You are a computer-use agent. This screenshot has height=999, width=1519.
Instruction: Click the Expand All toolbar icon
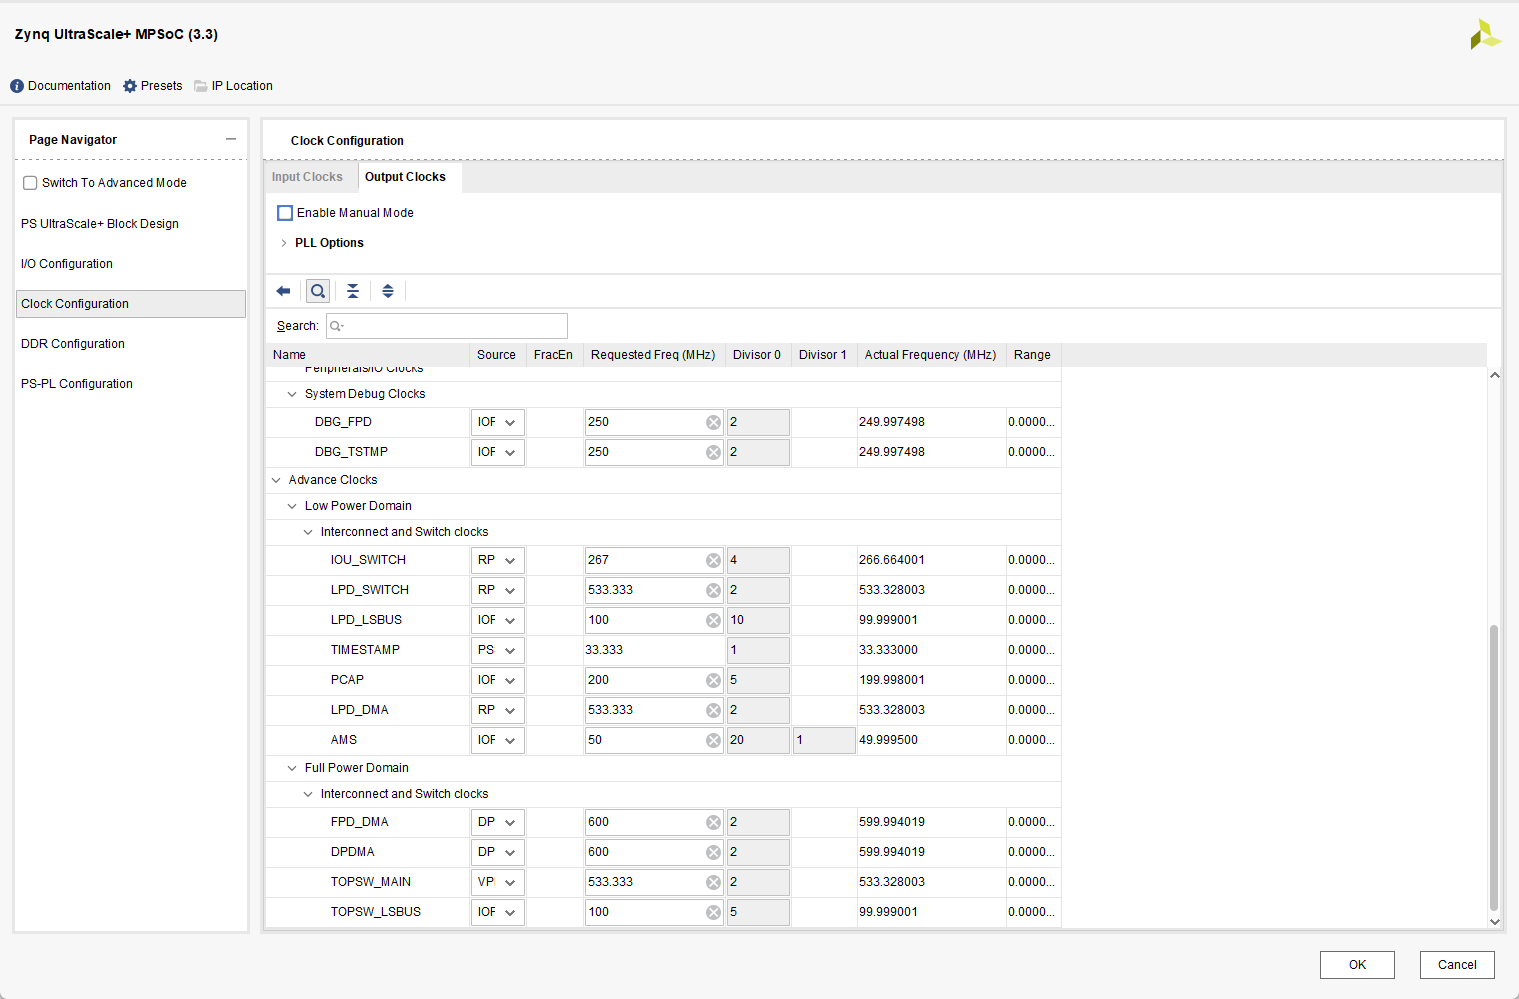[388, 291]
